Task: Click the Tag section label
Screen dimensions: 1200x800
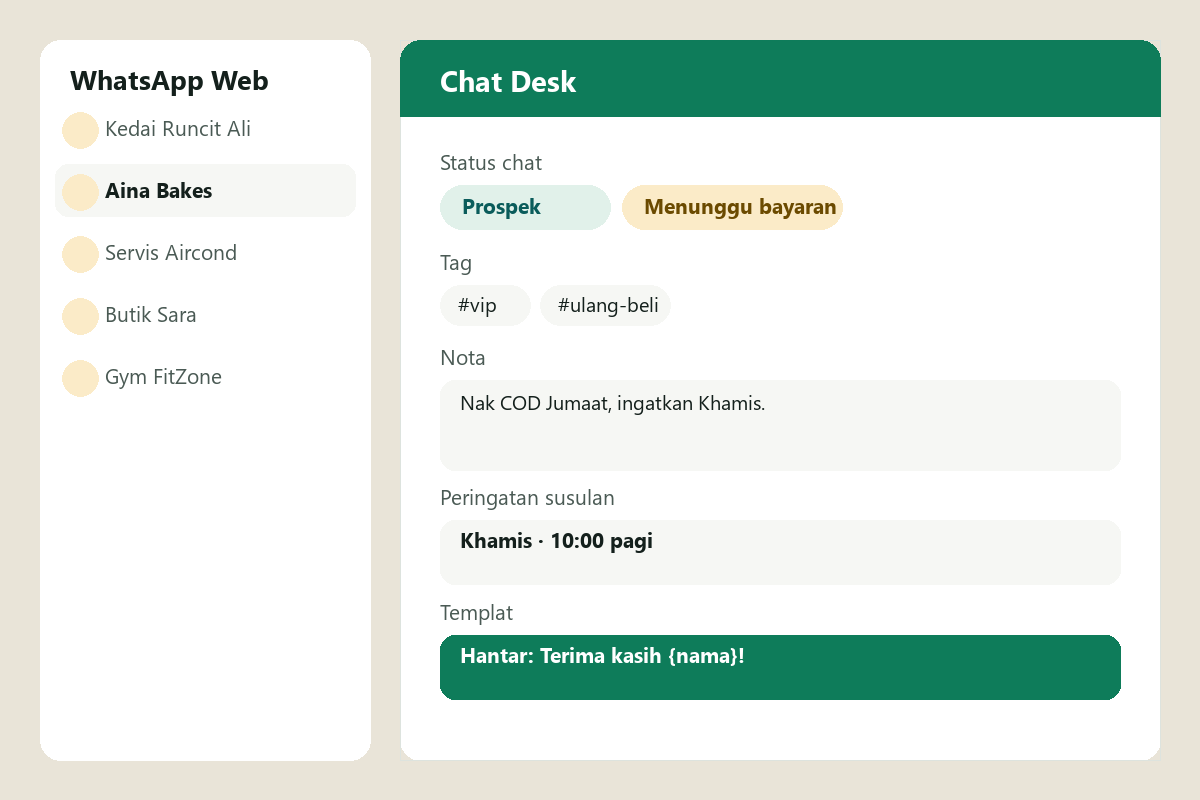Action: tap(456, 263)
